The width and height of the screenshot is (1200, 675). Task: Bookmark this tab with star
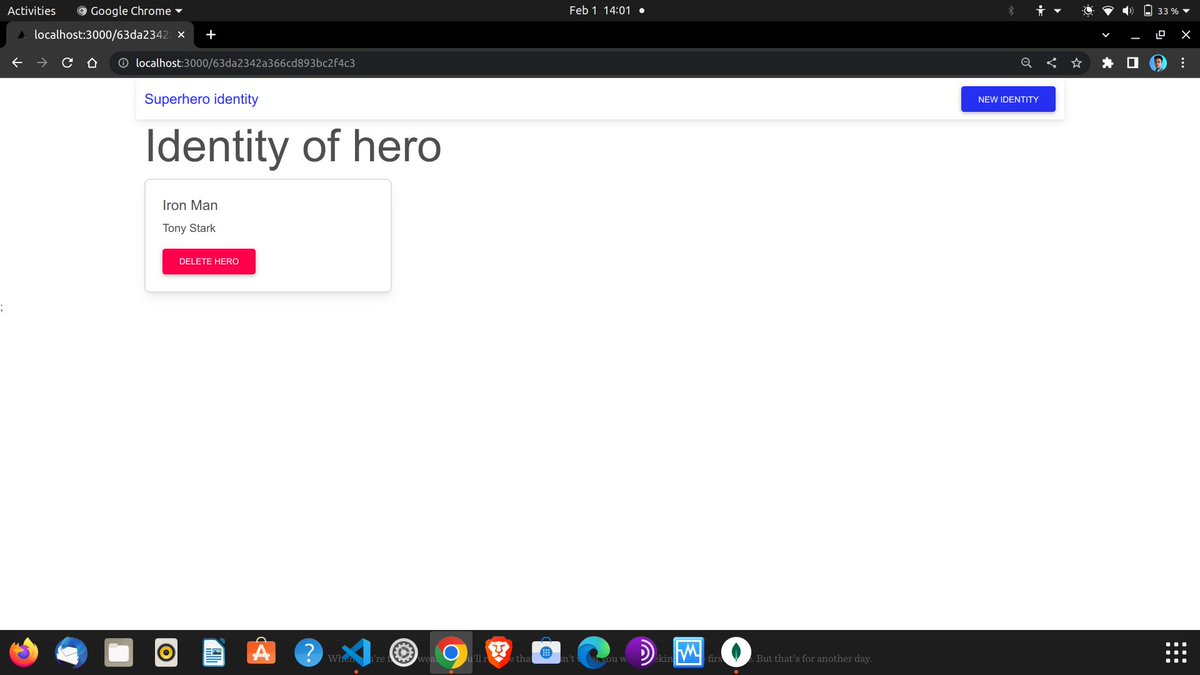click(x=1076, y=63)
